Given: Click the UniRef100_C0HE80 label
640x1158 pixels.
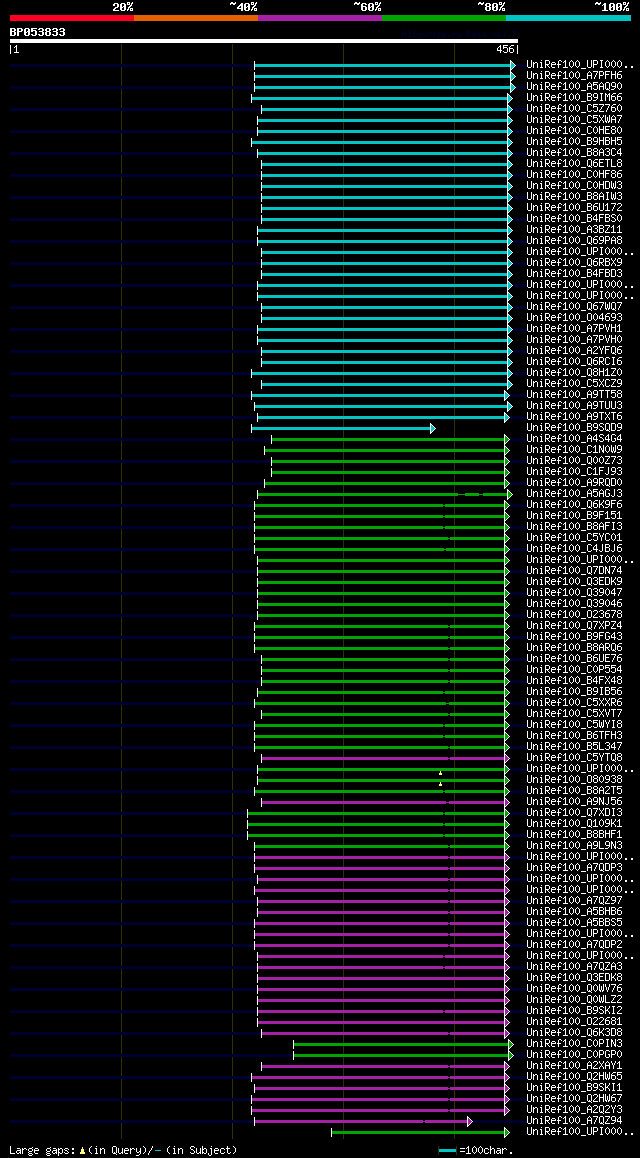Looking at the screenshot, I should coord(574,131).
